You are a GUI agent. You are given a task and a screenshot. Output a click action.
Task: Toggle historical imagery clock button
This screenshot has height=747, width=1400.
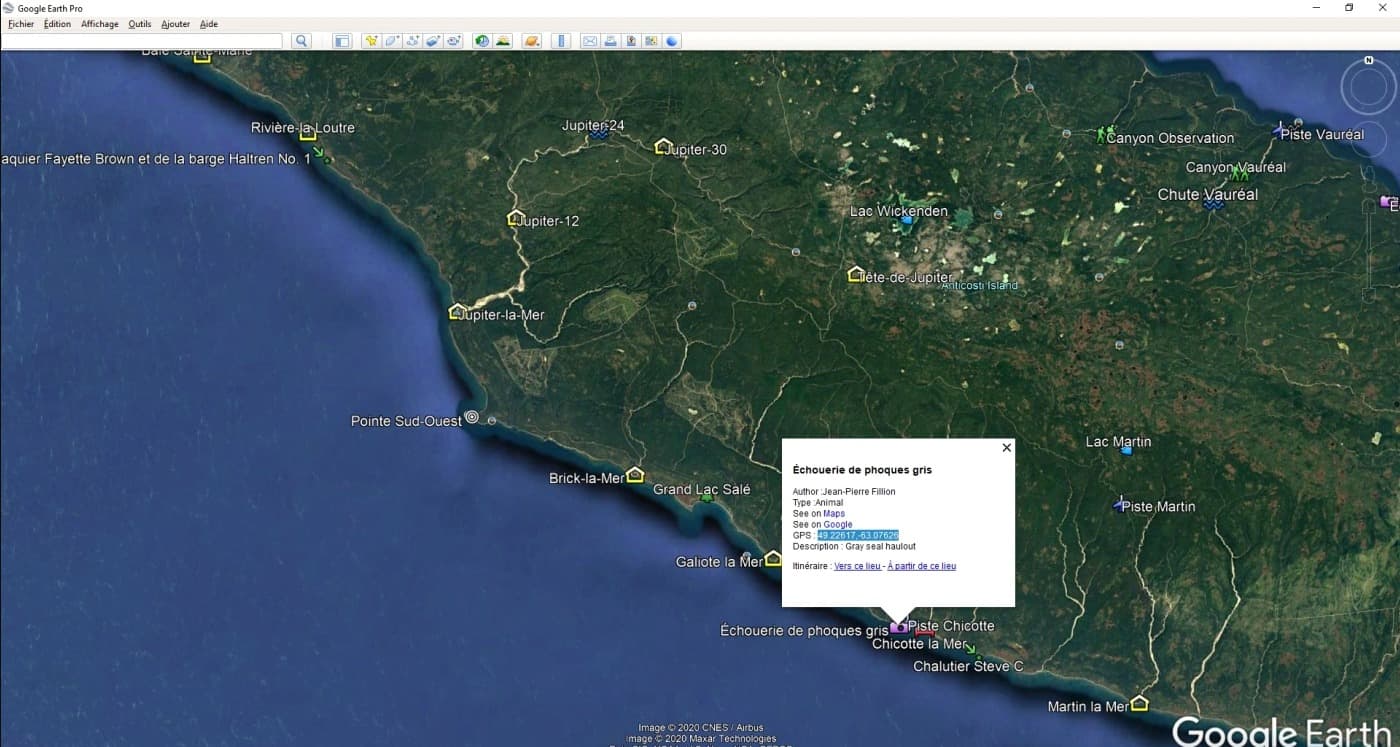coord(482,41)
